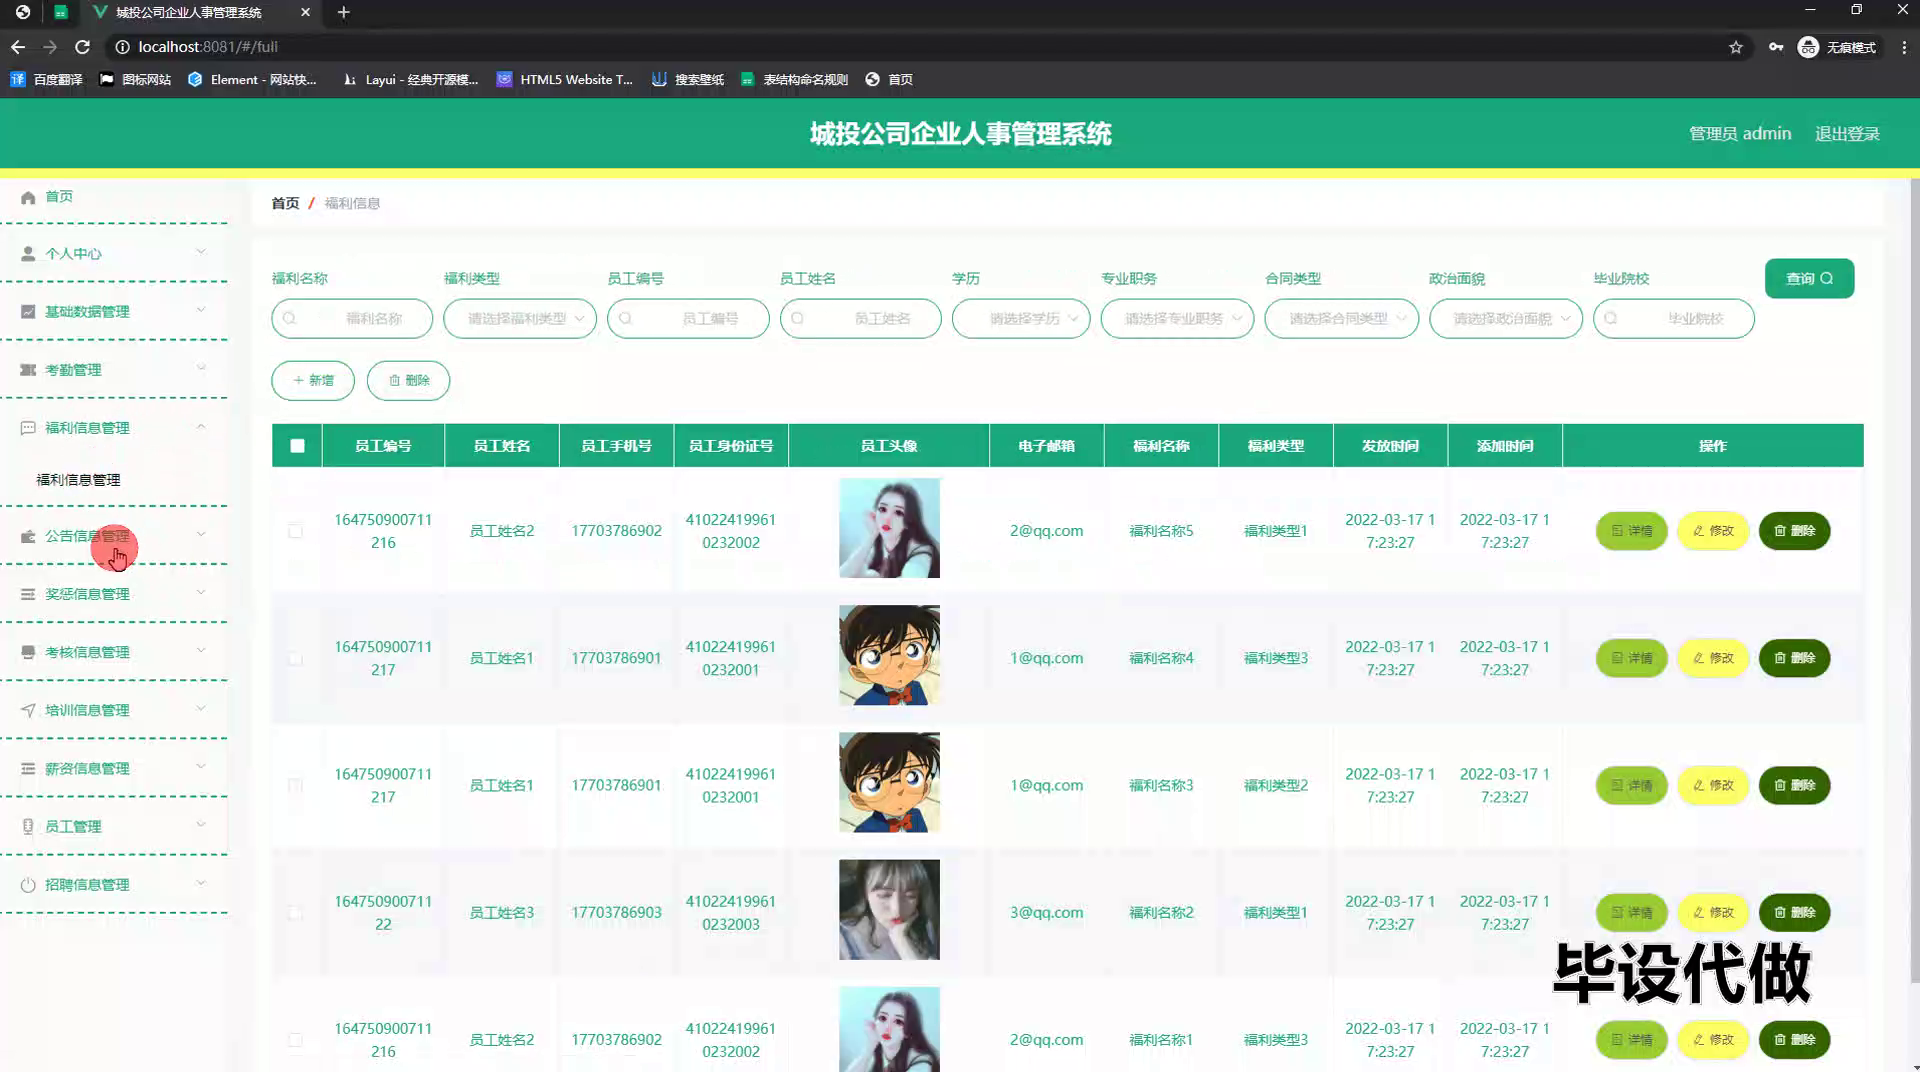Check the row for 福利名称5
This screenshot has height=1072, width=1920.
296,531
